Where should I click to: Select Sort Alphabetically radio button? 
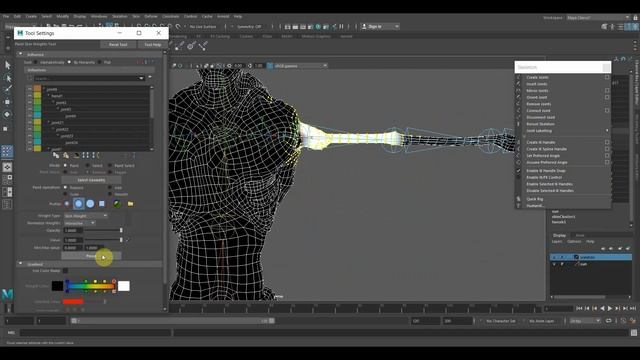tap(36, 62)
